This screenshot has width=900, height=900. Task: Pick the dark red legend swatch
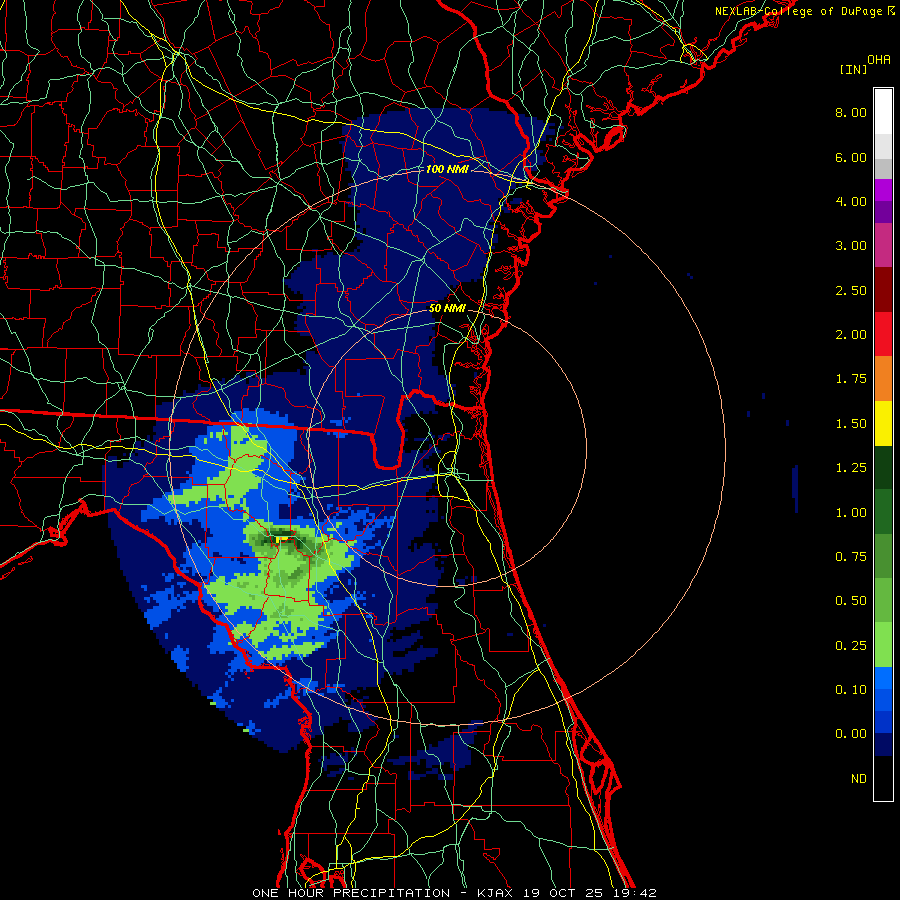883,290
